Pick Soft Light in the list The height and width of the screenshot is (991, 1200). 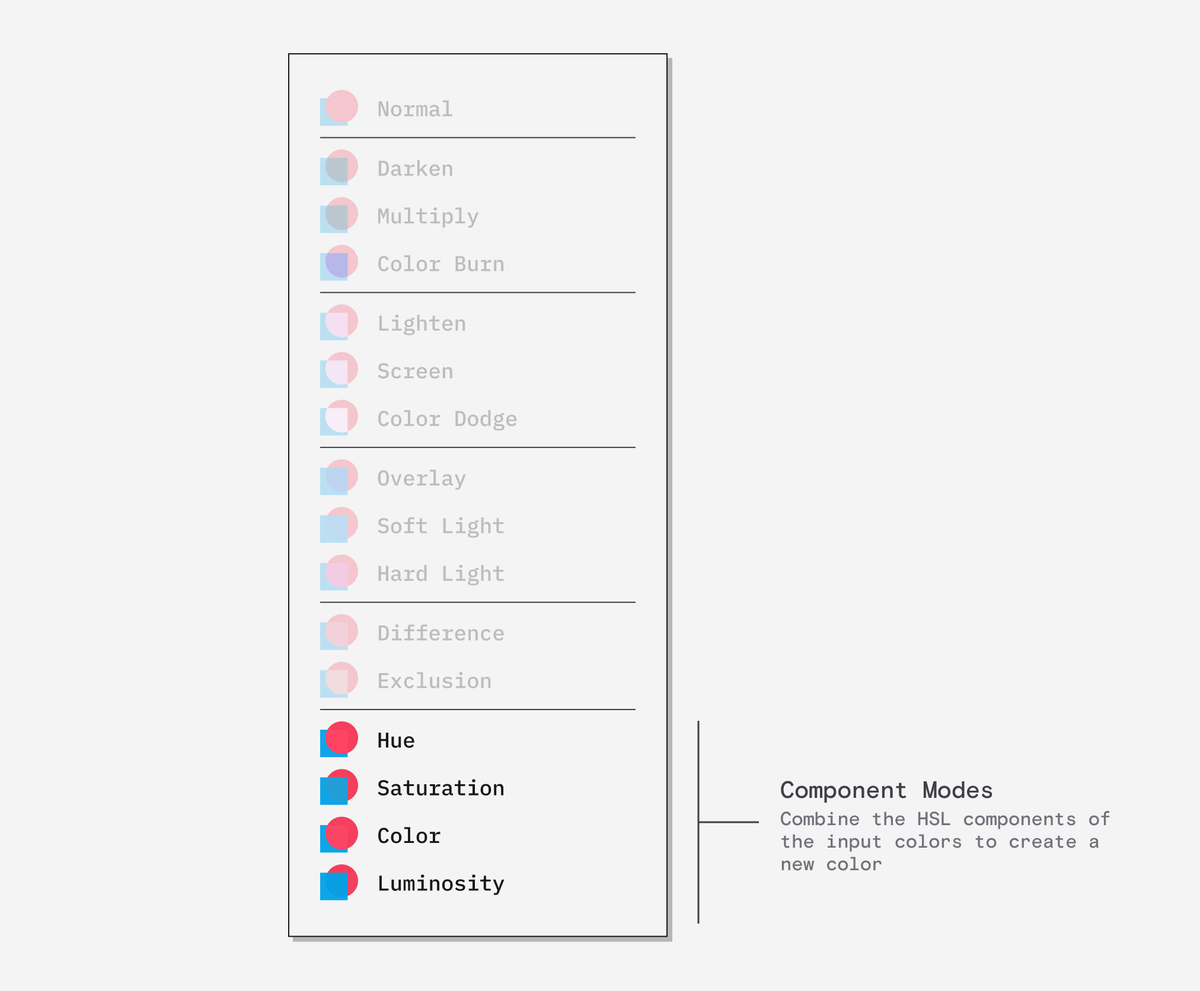click(440, 527)
